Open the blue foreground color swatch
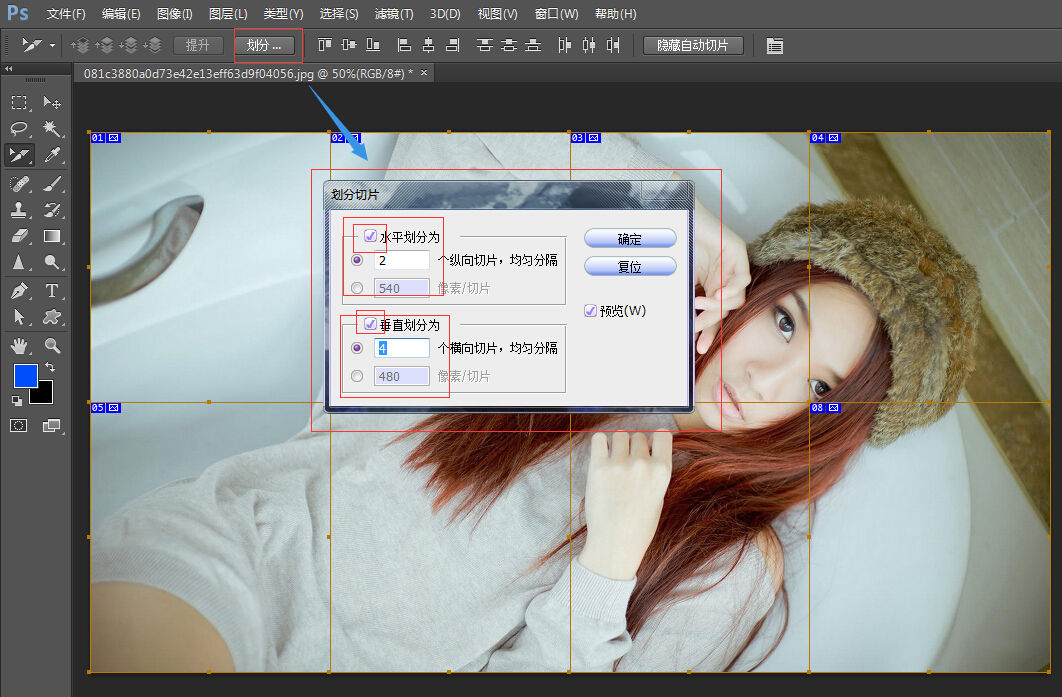Image resolution: width=1062 pixels, height=697 pixels. 25,377
